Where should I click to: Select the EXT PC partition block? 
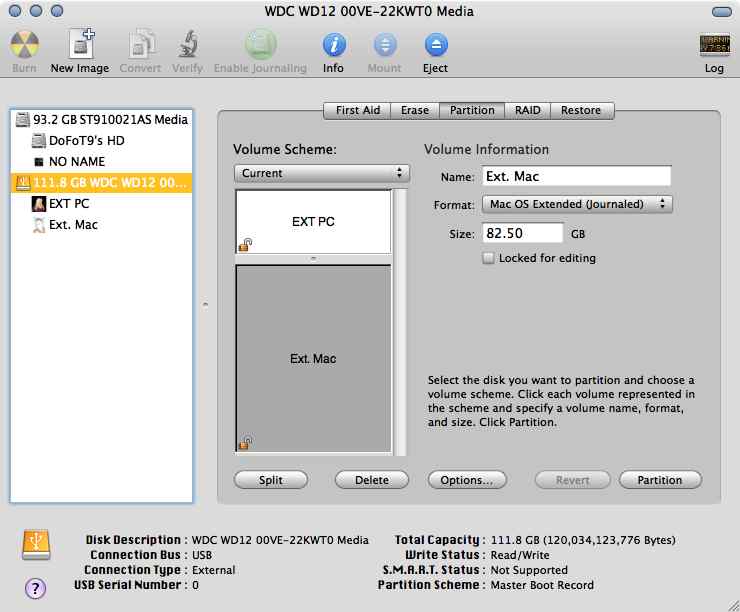click(x=313, y=222)
